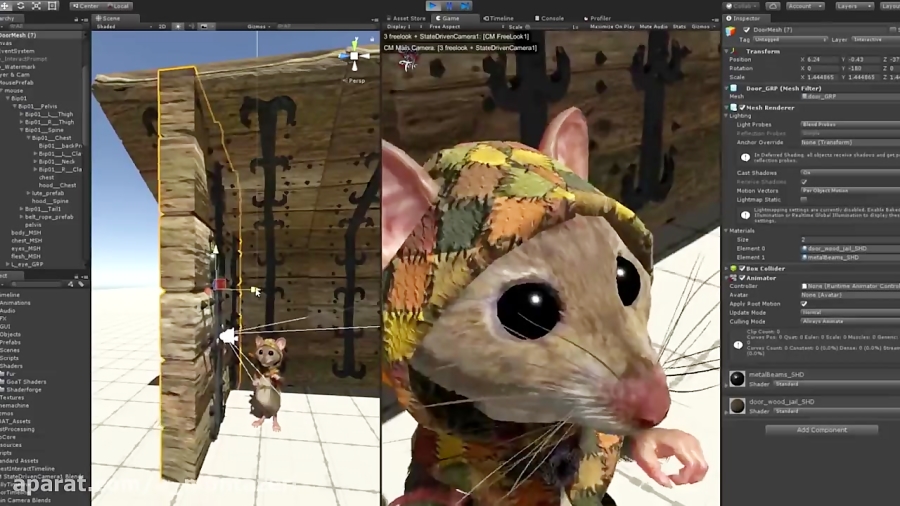Click the metalBeams_SHD material preview sphere

coord(737,378)
